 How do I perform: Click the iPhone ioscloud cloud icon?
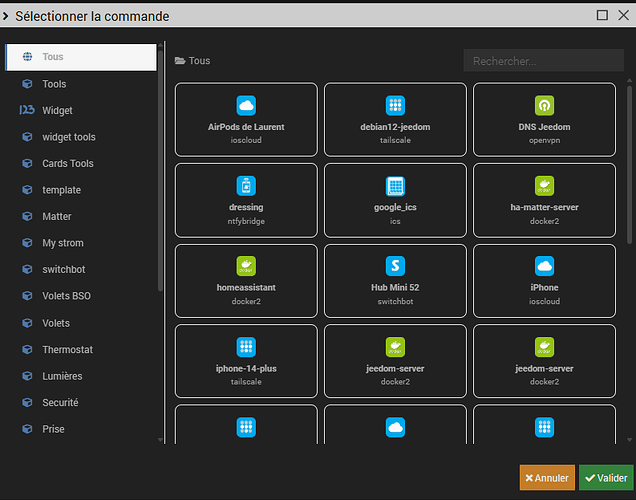(x=544, y=266)
